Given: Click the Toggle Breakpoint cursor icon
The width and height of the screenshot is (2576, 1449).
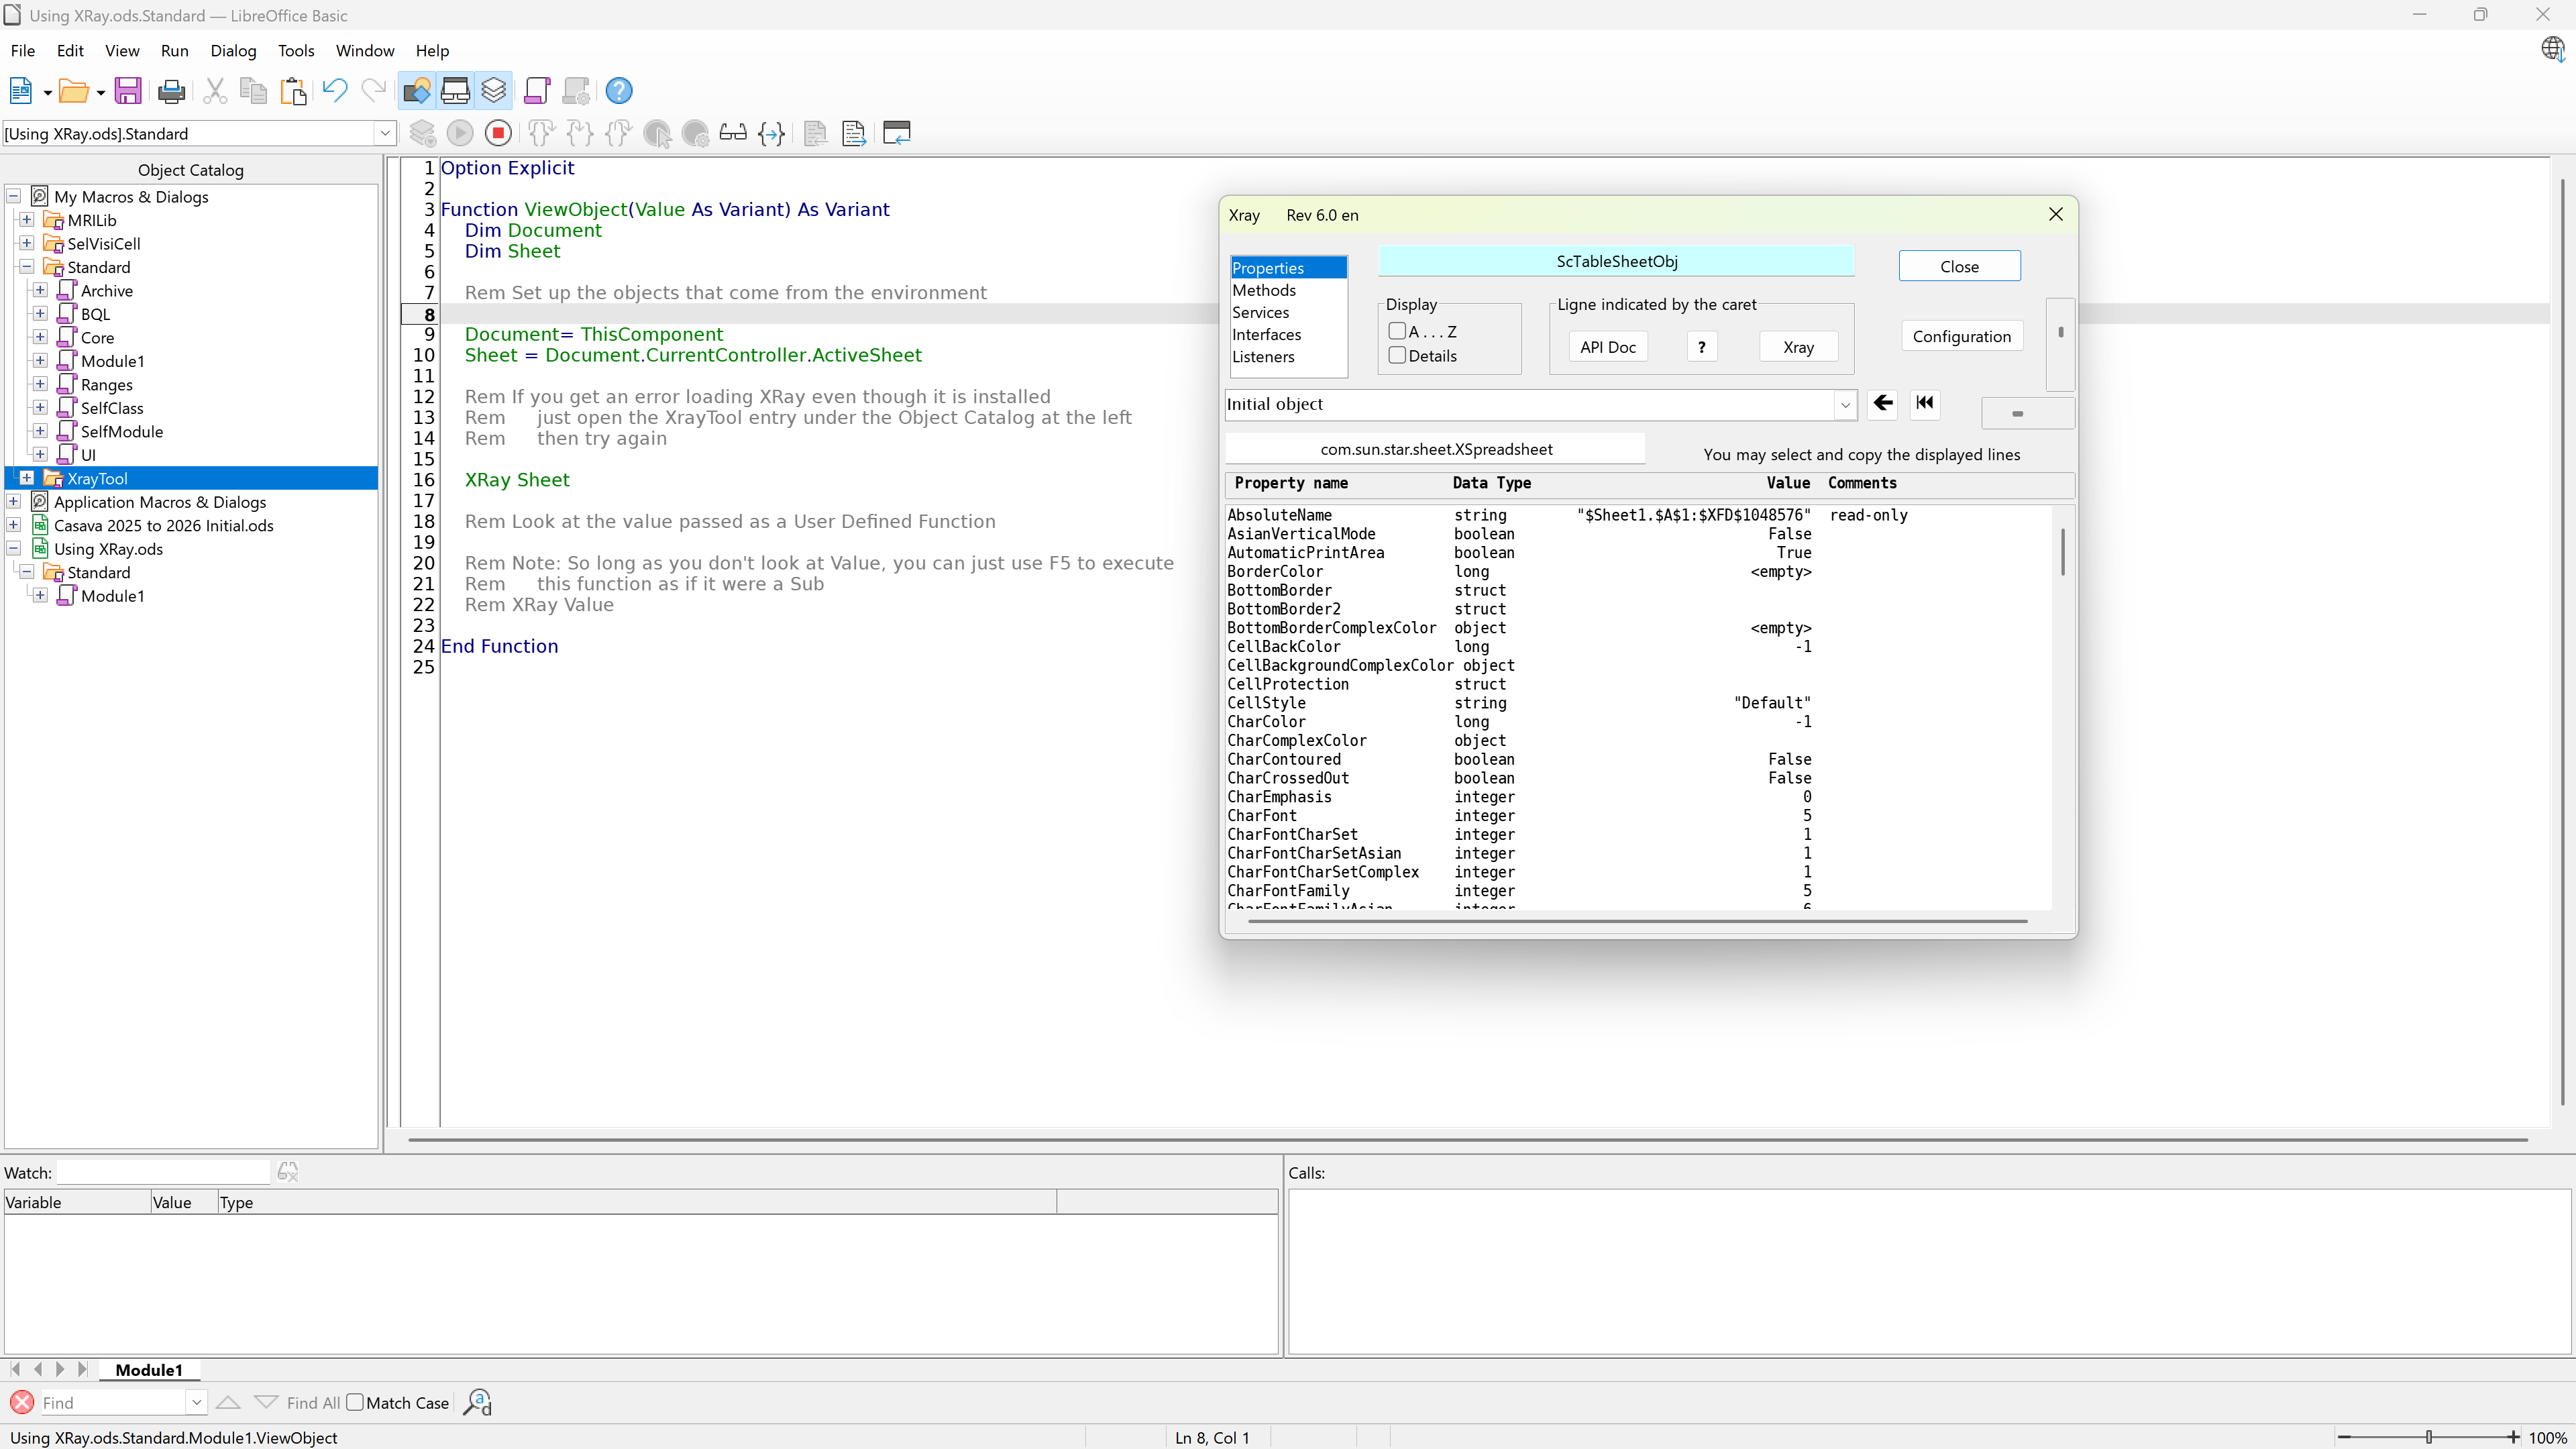Looking at the screenshot, I should [657, 133].
